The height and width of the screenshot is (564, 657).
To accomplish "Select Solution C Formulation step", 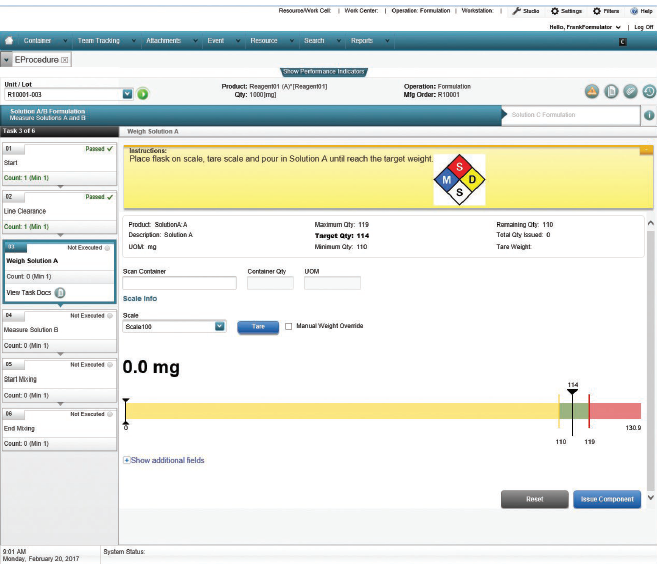I will point(571,115).
